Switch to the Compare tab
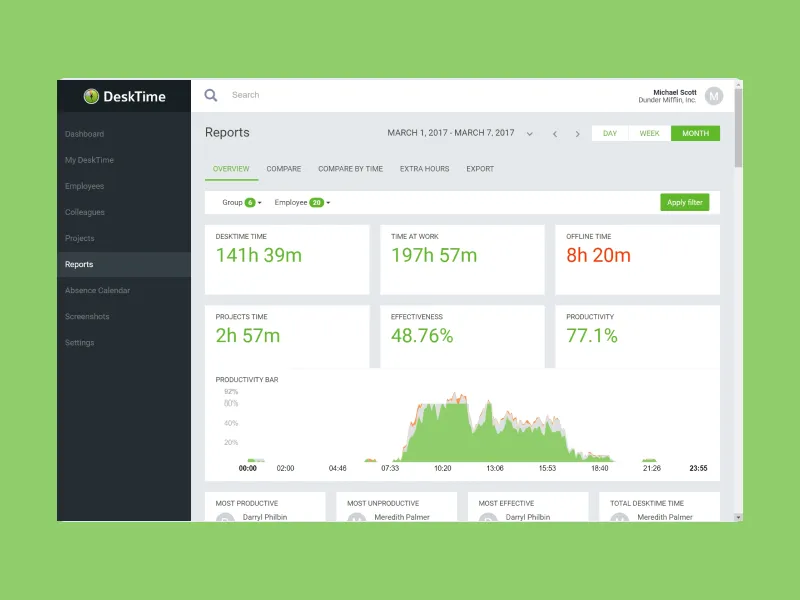The width and height of the screenshot is (800, 600). (x=284, y=169)
